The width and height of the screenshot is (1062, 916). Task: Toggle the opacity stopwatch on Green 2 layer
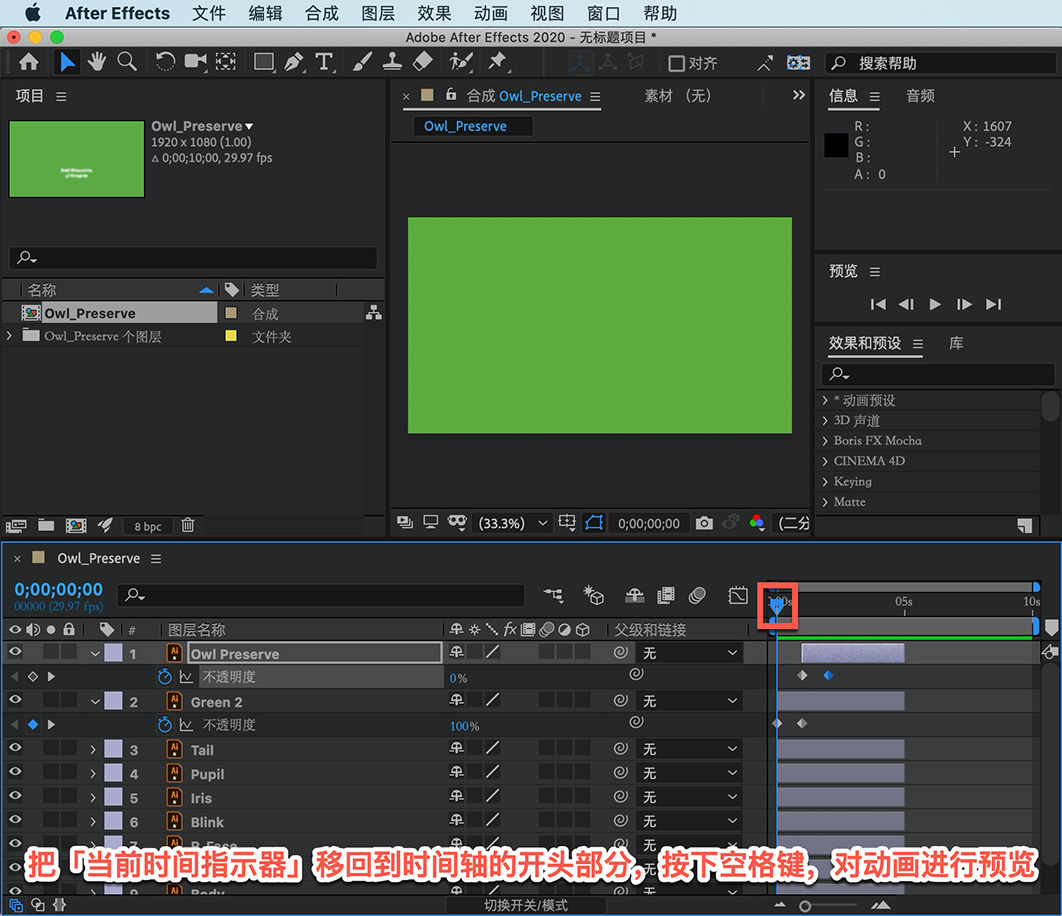pyautogui.click(x=165, y=724)
